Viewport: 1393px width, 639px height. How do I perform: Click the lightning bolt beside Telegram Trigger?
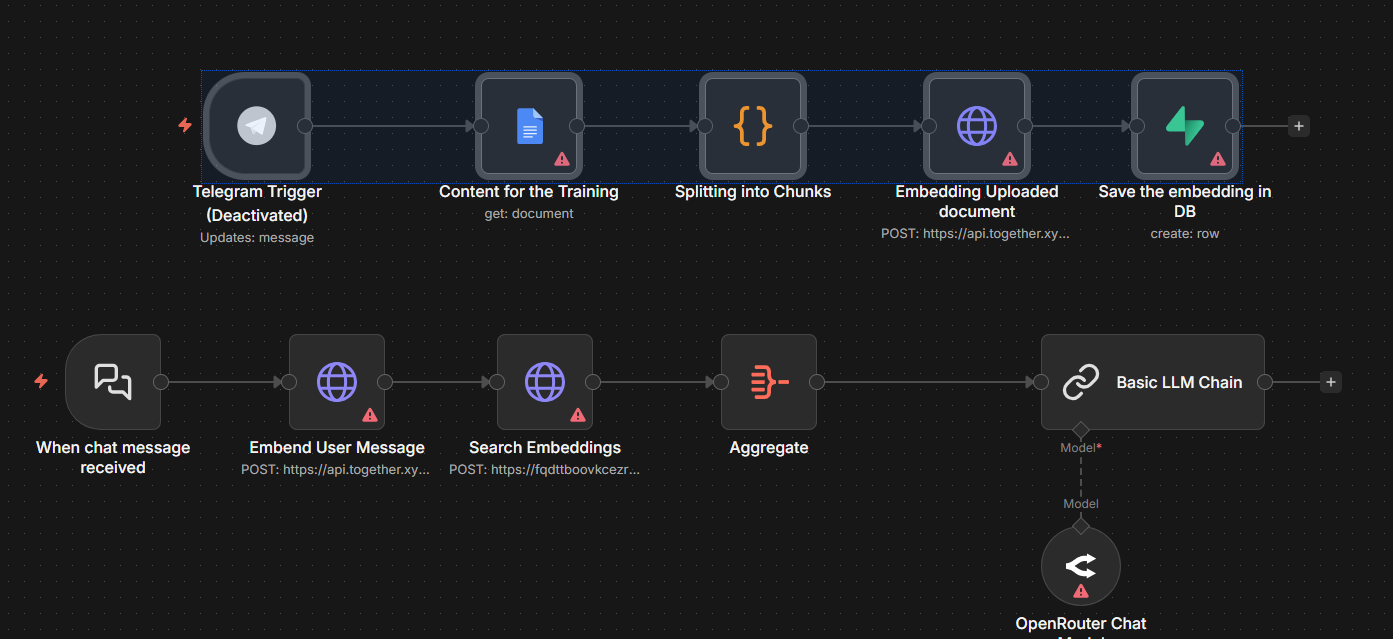pos(185,125)
